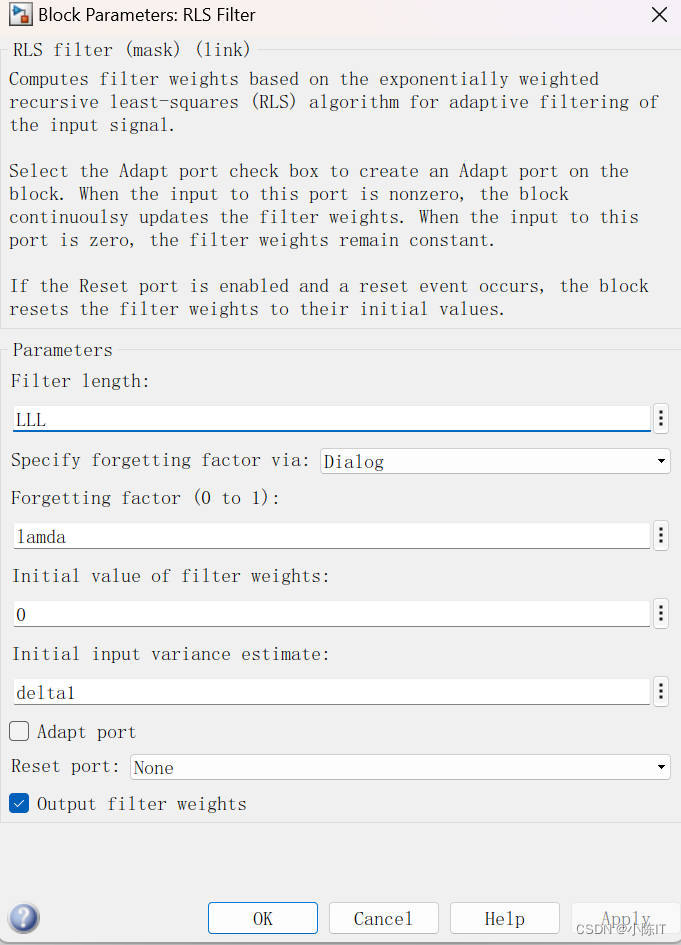Open options menu beside Forgetting factor field

[661, 536]
